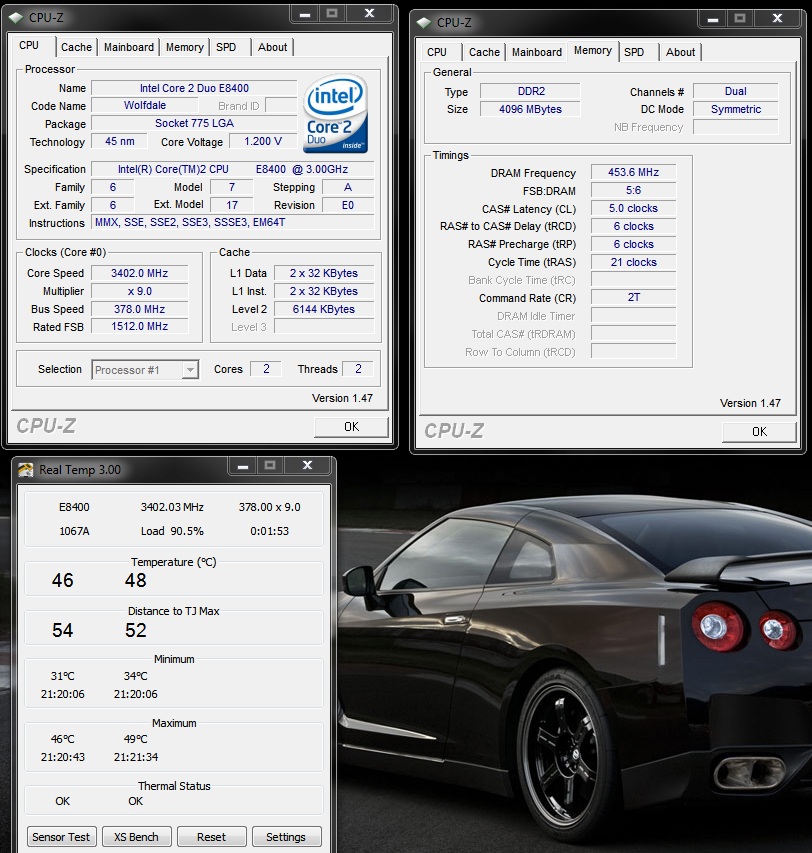Click OK in the right CPU-Z memory window
Image resolution: width=812 pixels, height=853 pixels.
click(x=759, y=432)
